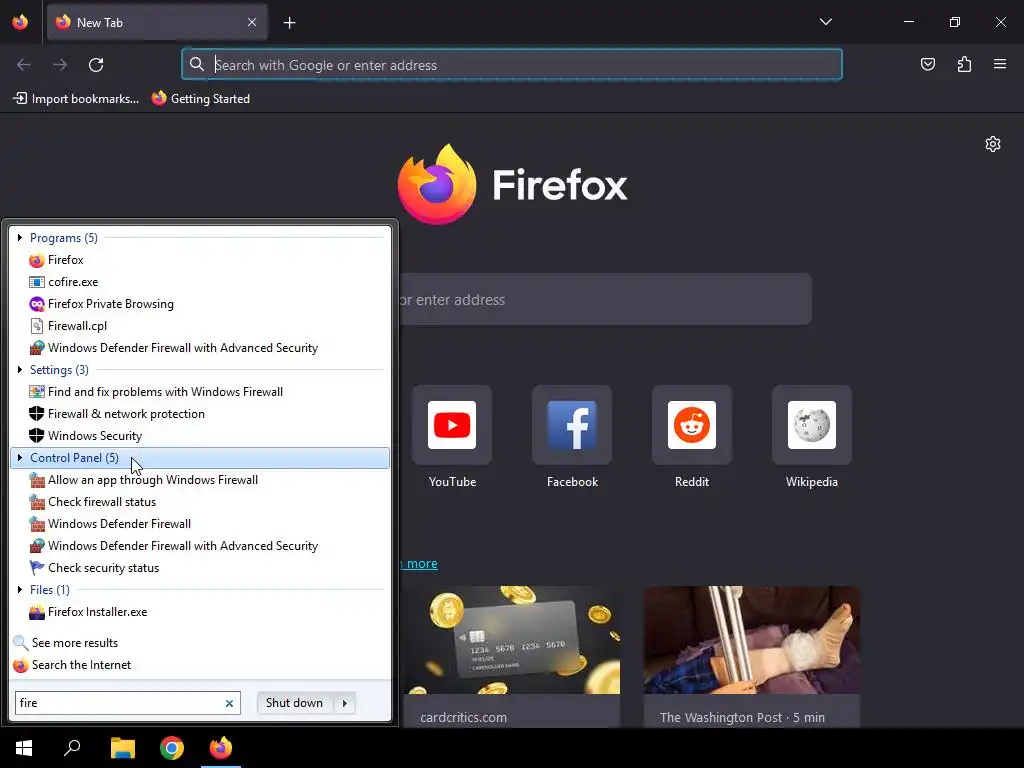Click the Firefox taskbar icon

pyautogui.click(x=221, y=748)
